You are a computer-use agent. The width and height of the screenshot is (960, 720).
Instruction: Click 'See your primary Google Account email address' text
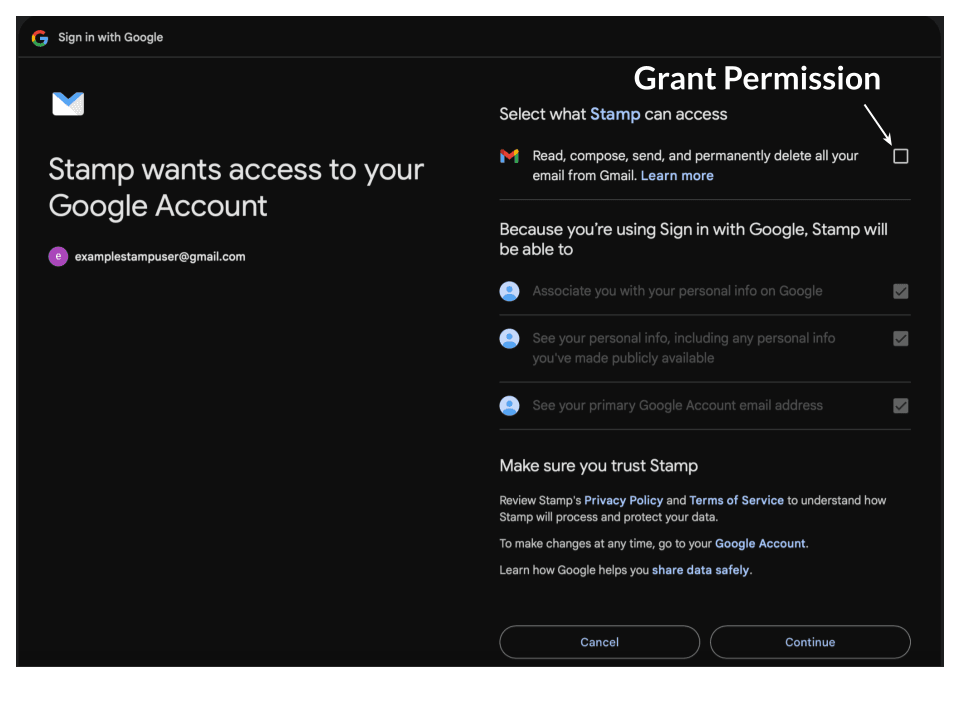(x=678, y=406)
